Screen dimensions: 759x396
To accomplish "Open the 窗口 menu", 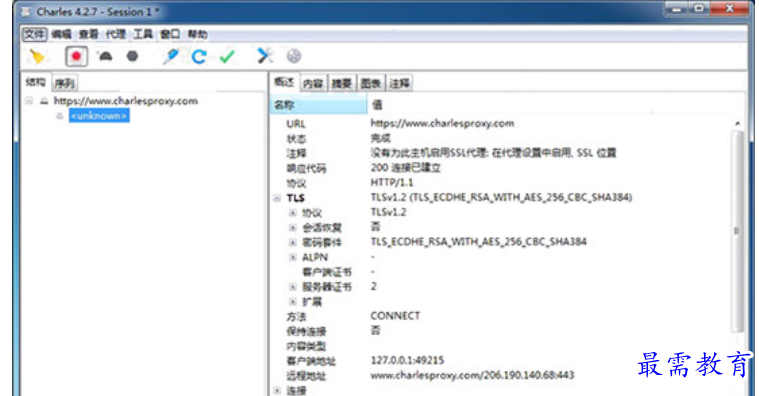I will pyautogui.click(x=170, y=34).
